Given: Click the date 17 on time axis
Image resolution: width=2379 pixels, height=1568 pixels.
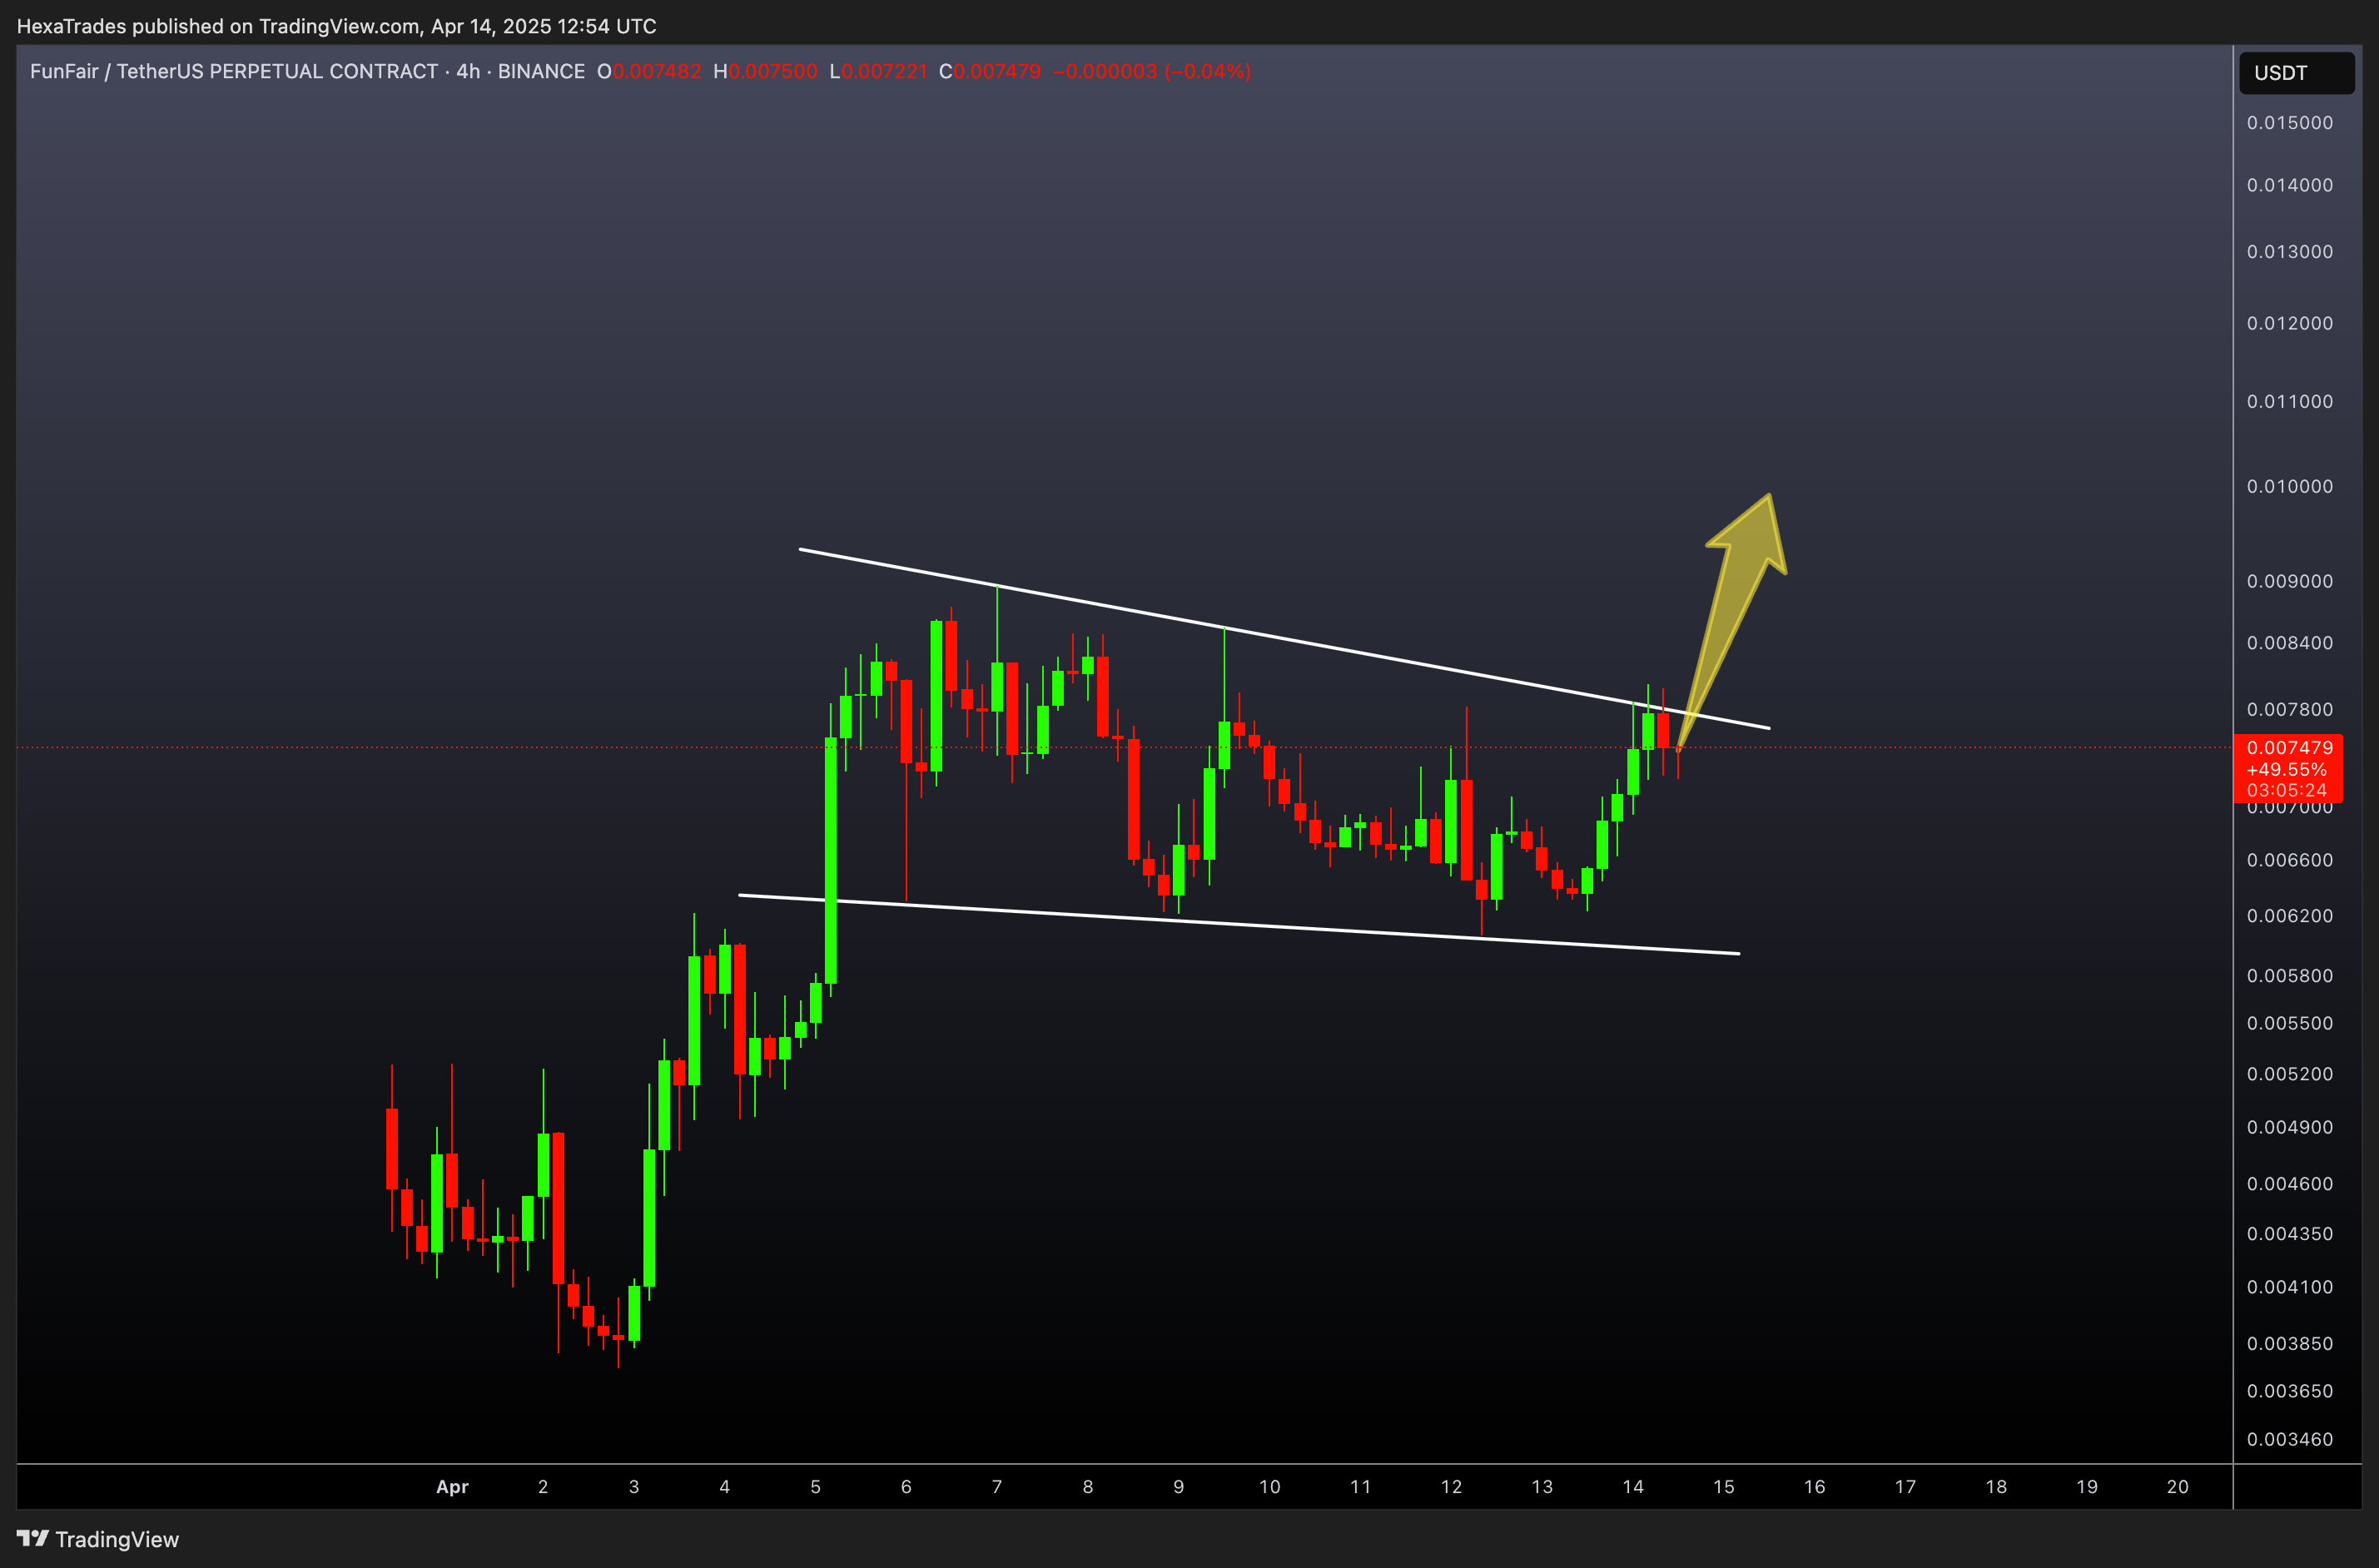Looking at the screenshot, I should pyautogui.click(x=1906, y=1487).
